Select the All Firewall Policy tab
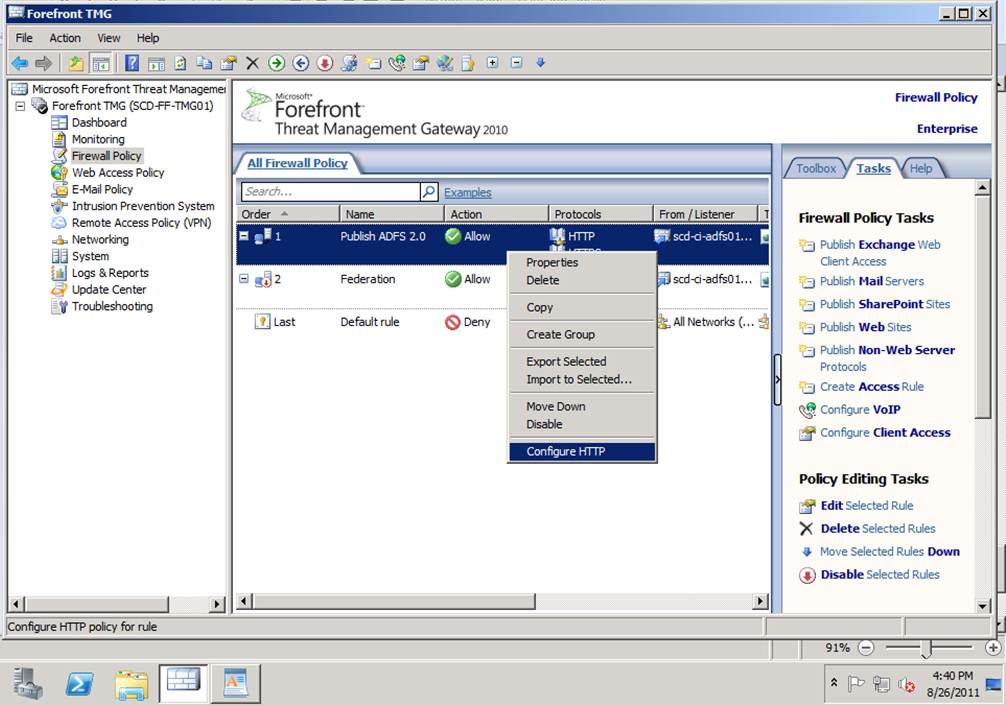The height and width of the screenshot is (706, 1006). point(298,163)
